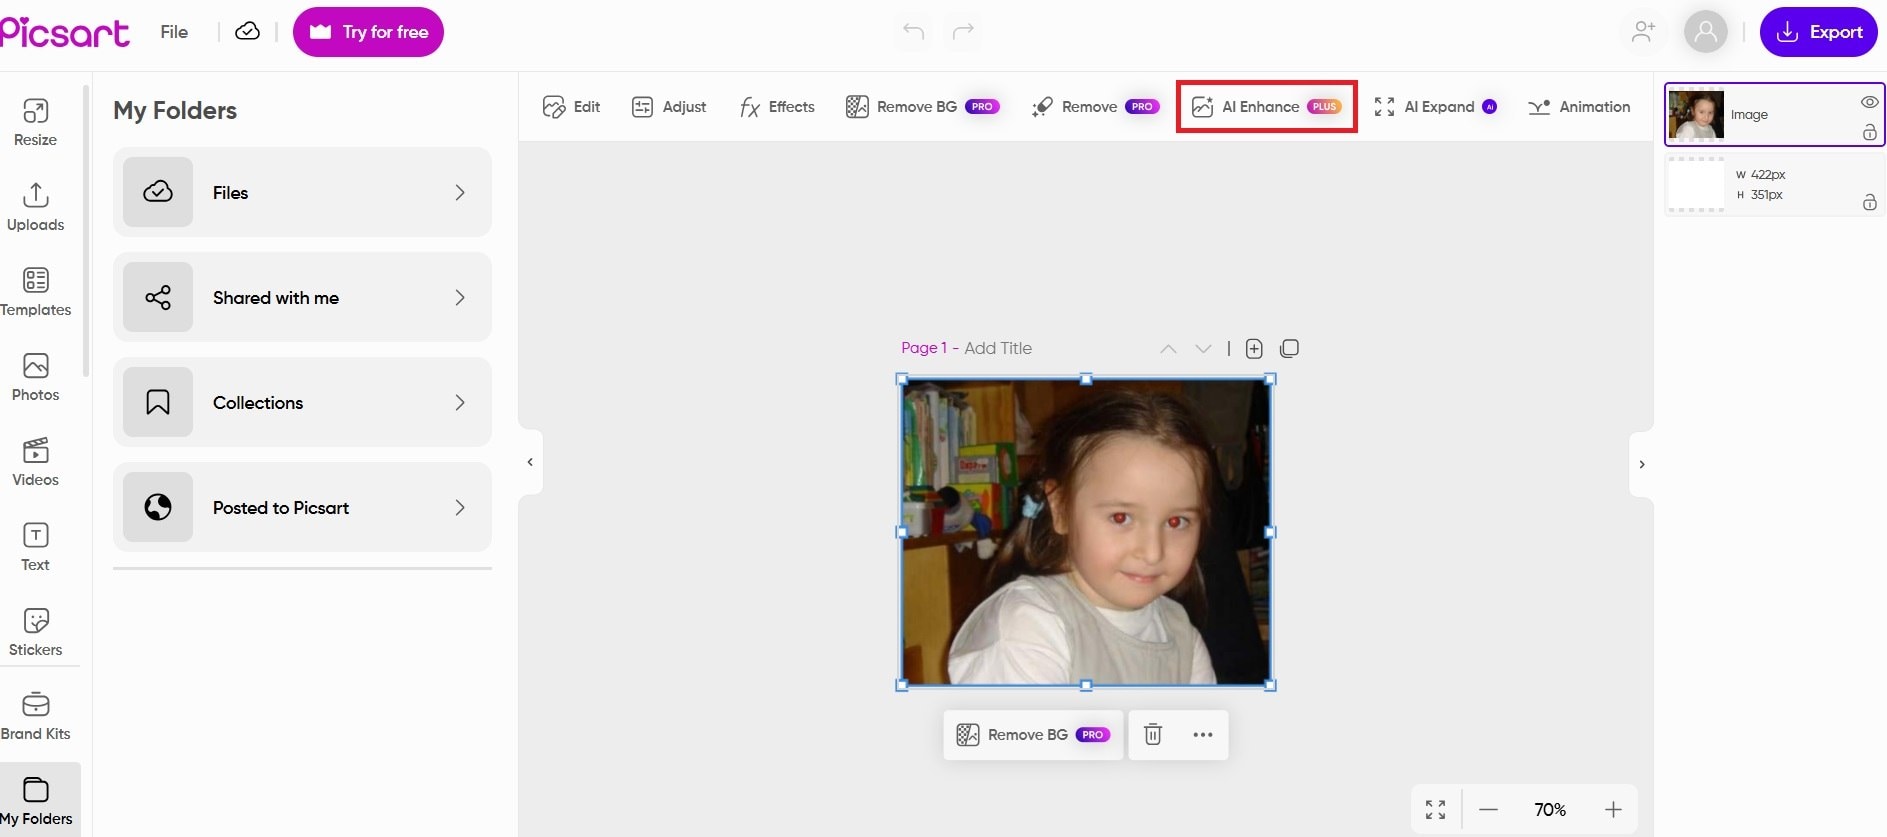Screen dimensions: 1887x837
Task: Click the 'Page 1' label
Action: click(x=924, y=348)
